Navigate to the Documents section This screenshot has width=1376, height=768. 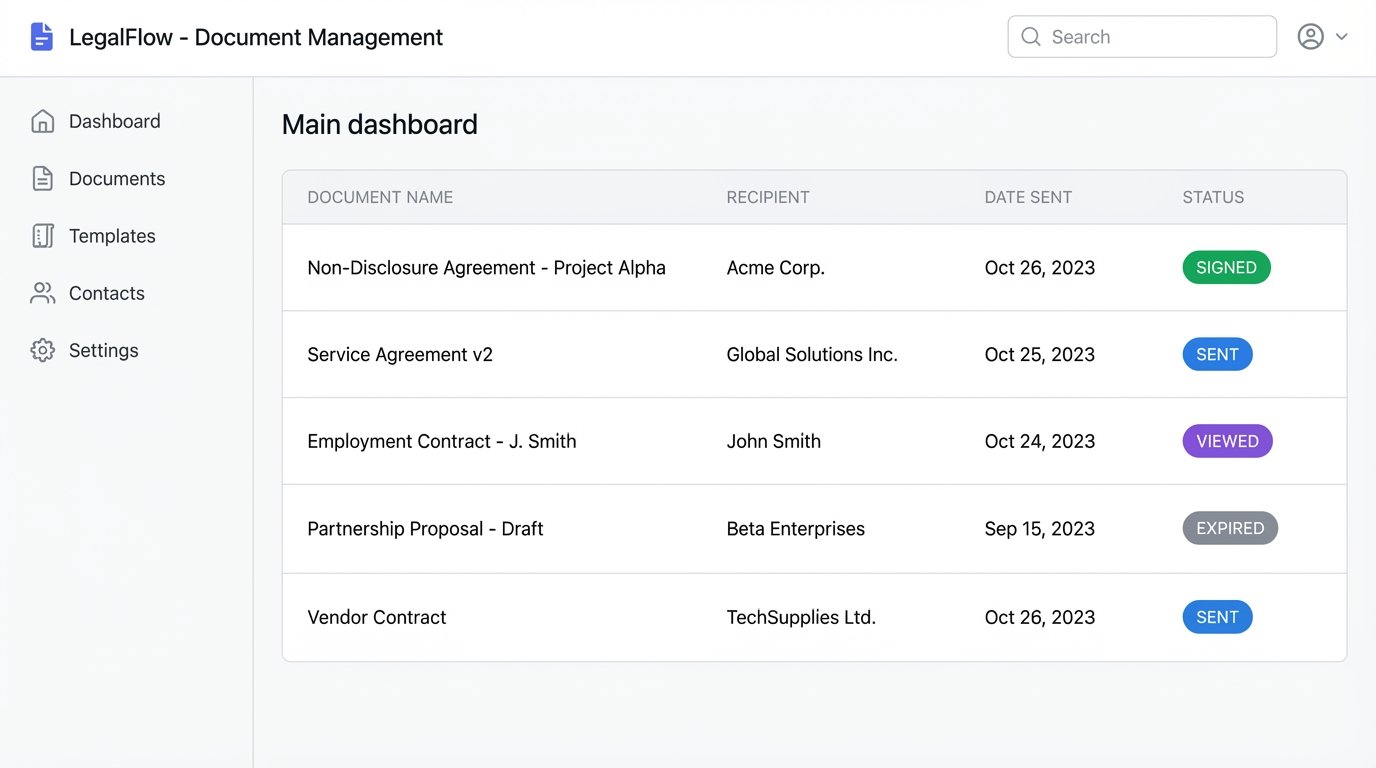(117, 178)
